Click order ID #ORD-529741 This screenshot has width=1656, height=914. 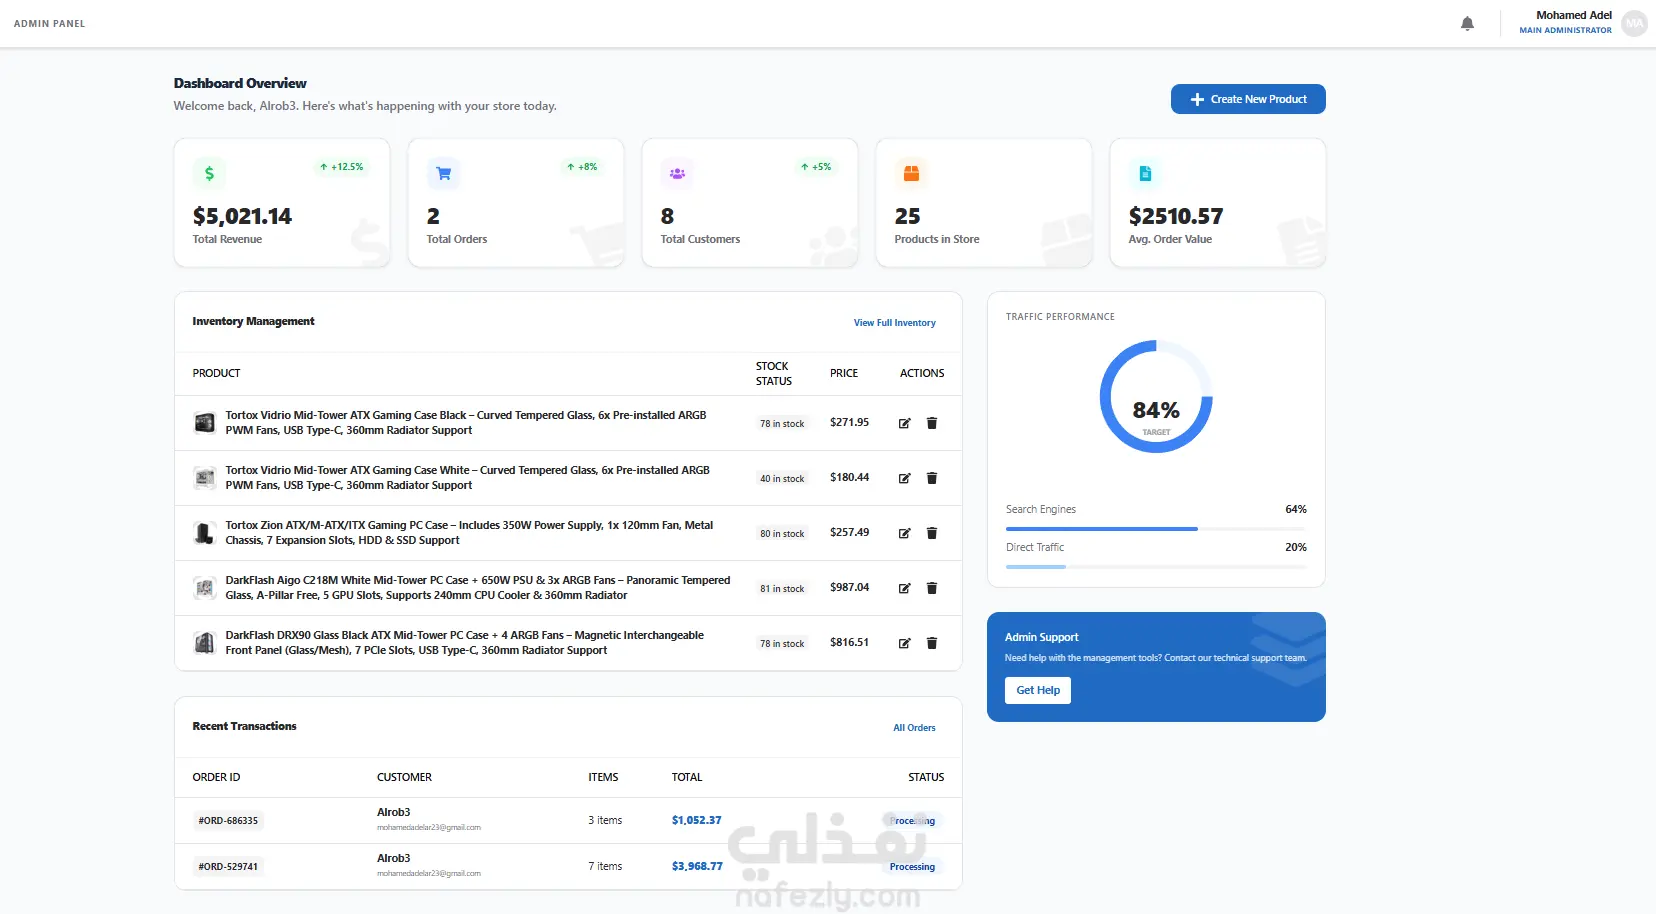tap(228, 867)
